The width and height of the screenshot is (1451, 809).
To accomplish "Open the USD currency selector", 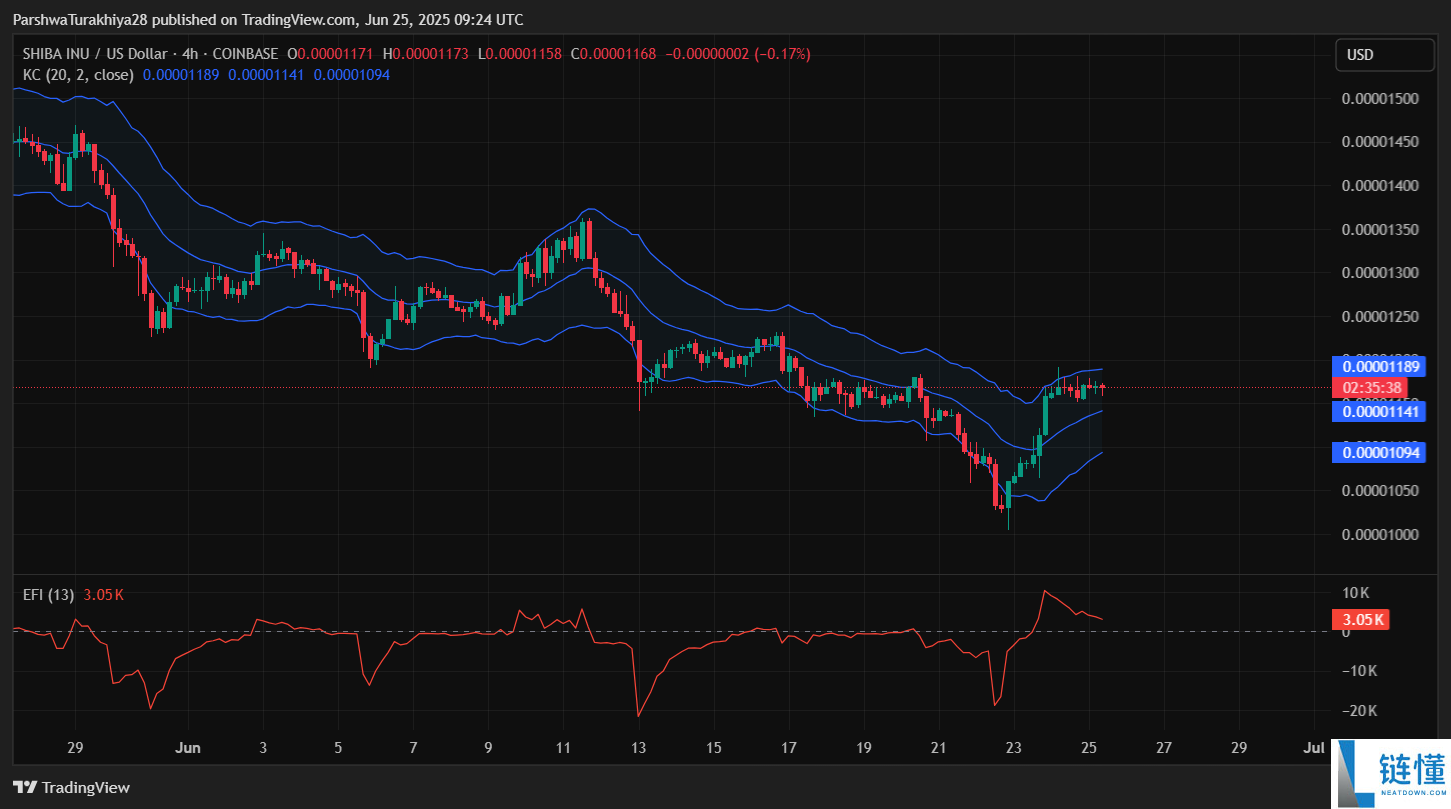I will 1384,54.
